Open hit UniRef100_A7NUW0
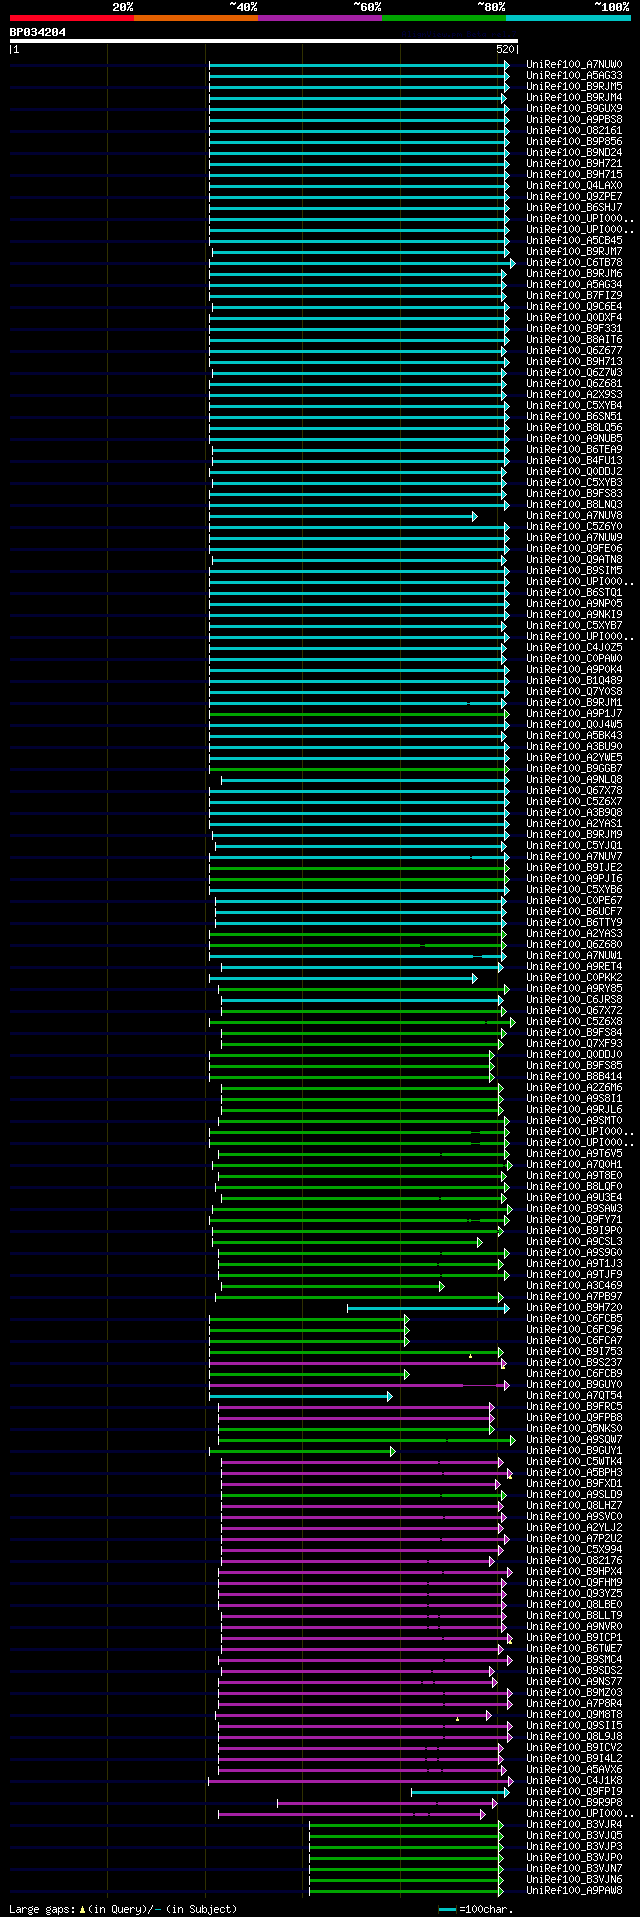Image resolution: width=640 pixels, height=1917 pixels. click(x=574, y=65)
